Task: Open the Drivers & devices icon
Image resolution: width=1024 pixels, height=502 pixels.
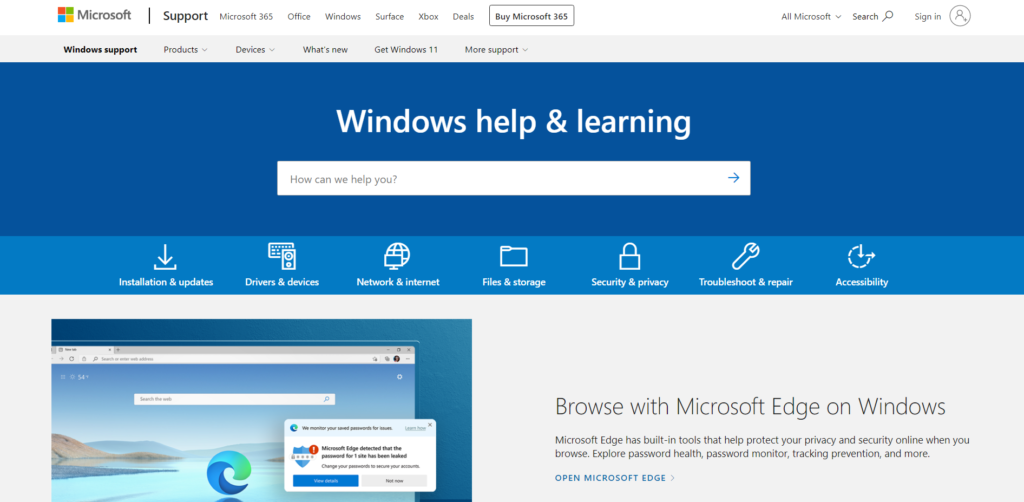Action: (282, 256)
